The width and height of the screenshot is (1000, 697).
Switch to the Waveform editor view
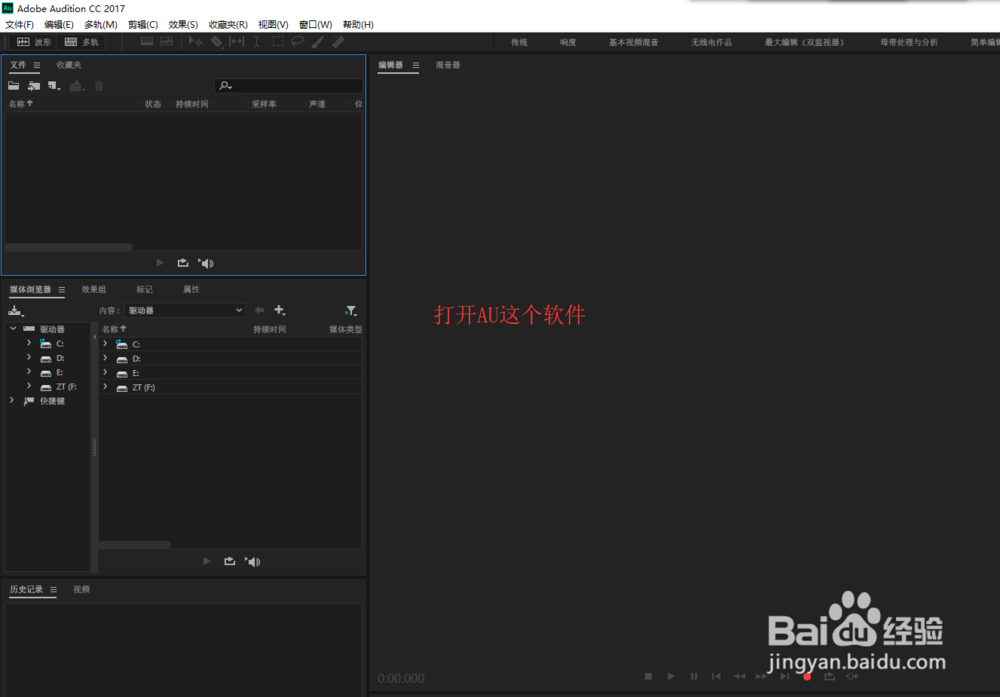[34, 42]
